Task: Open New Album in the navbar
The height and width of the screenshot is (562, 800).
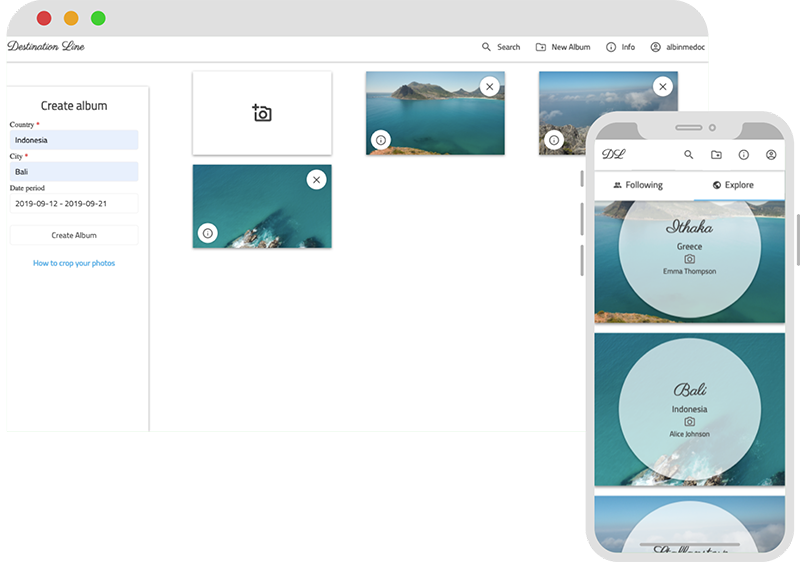Action: tap(563, 47)
